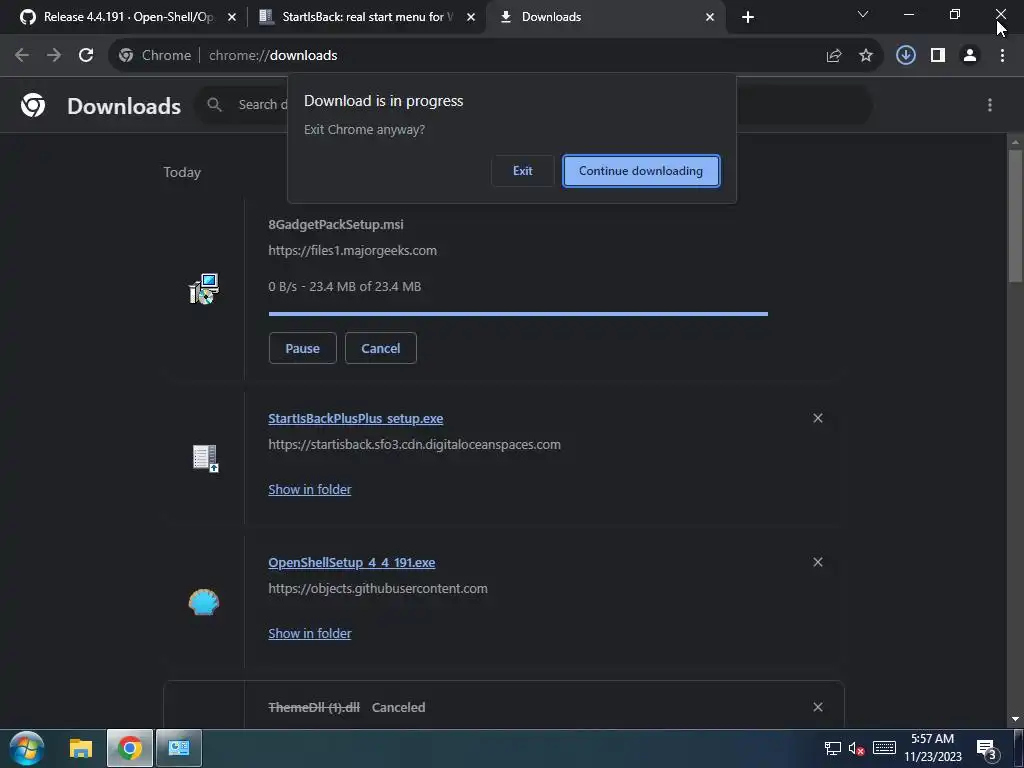Click the chrome://downloads address bar

pos(496,56)
